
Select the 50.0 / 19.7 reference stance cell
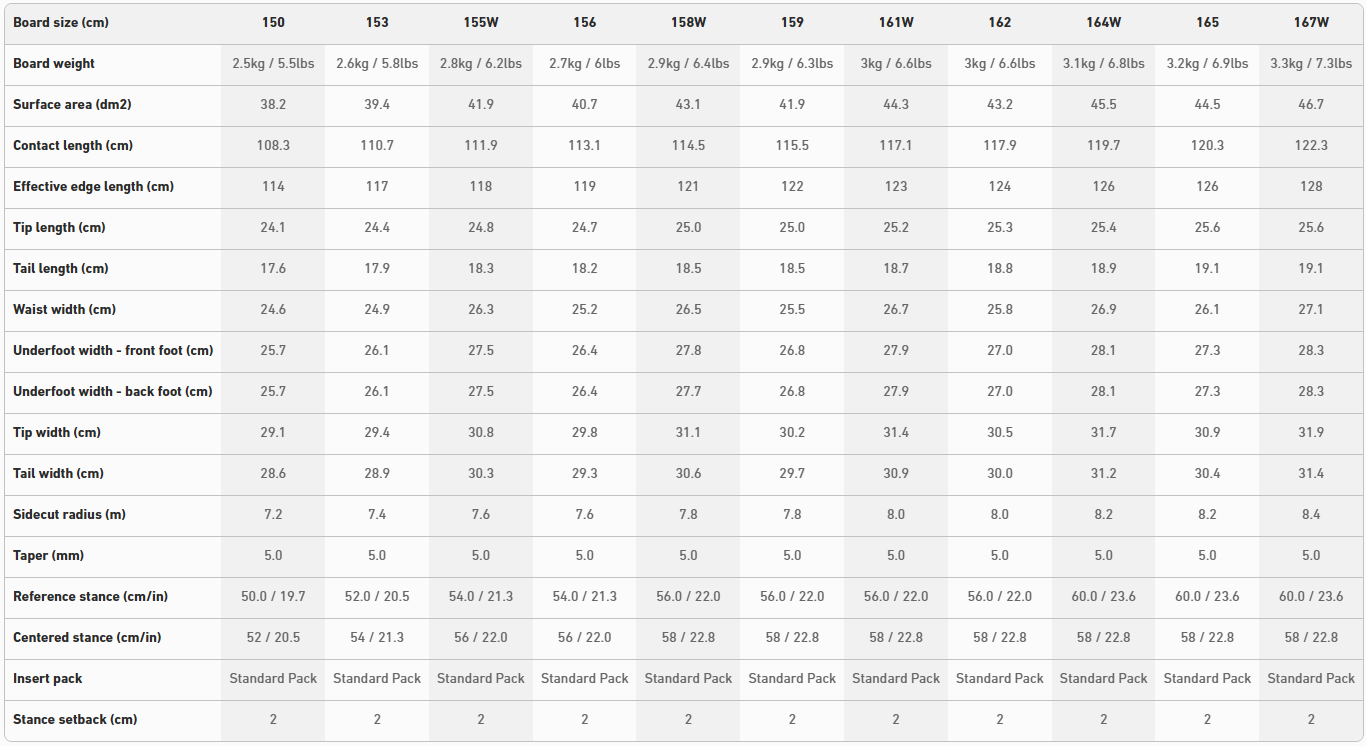point(273,596)
